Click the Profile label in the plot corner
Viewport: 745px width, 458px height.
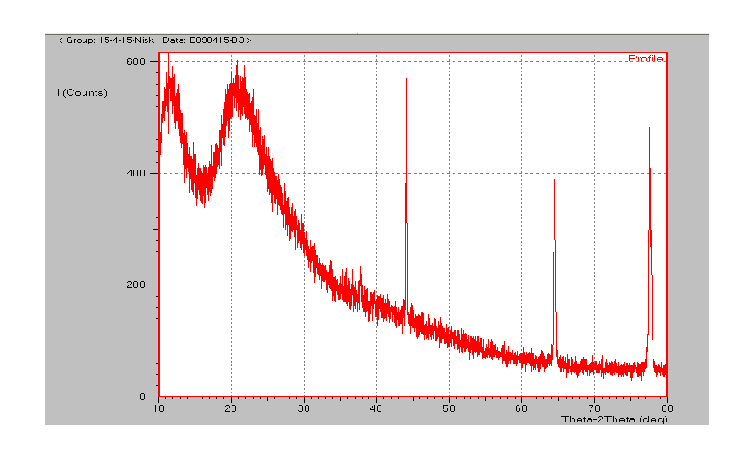(x=645, y=59)
